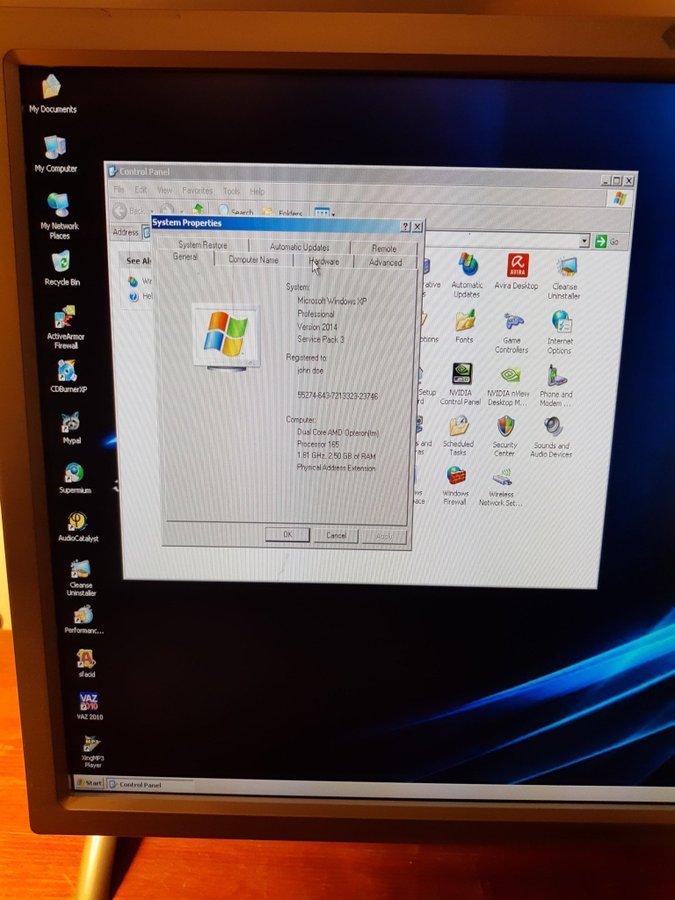This screenshot has width=675, height=900.
Task: Open the Start menu
Action: point(91,783)
